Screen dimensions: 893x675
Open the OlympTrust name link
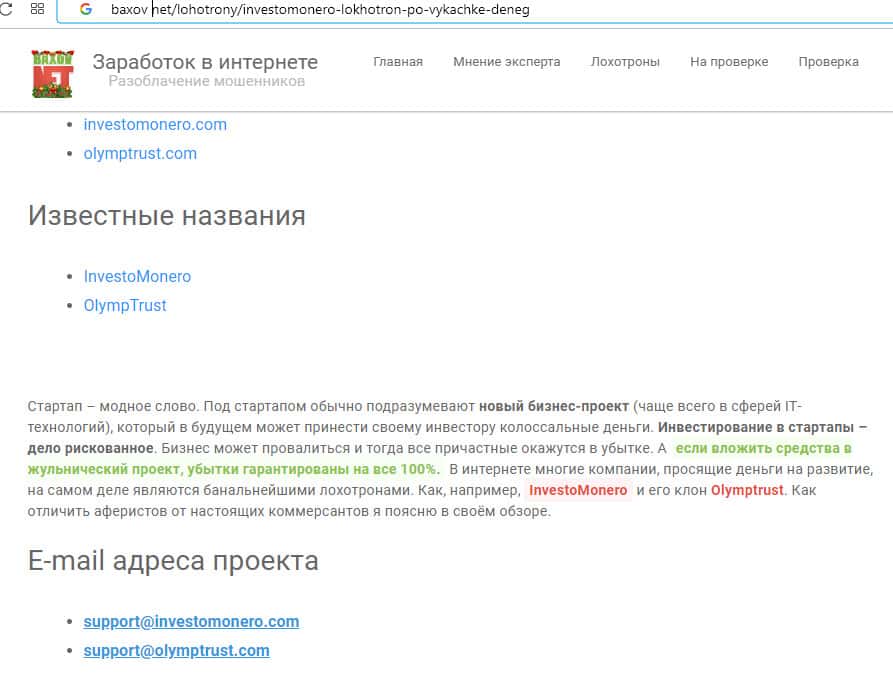click(x=125, y=305)
